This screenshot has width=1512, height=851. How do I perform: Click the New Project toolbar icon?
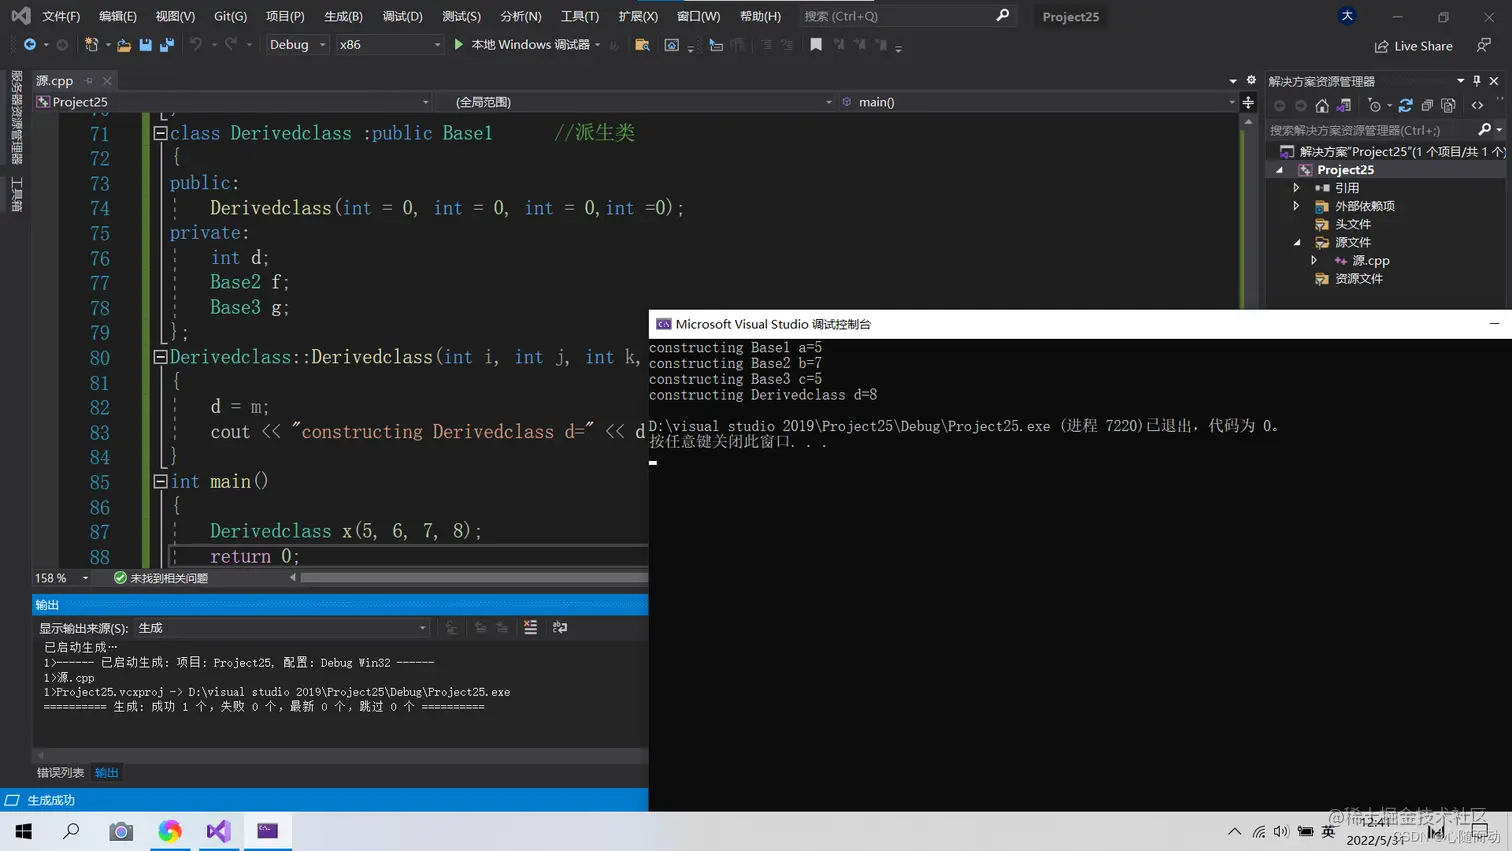pos(91,45)
